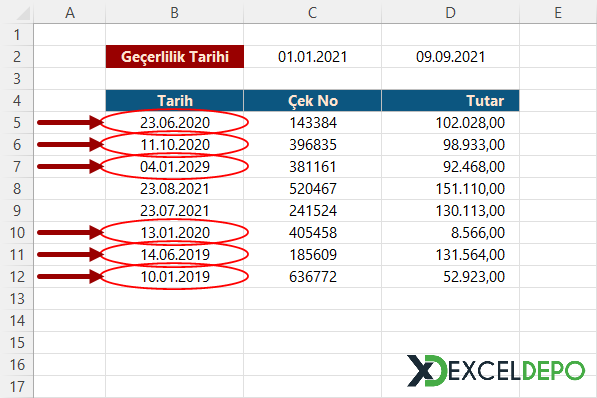Select row 10 header
This screenshot has width=597, height=398.
pyautogui.click(x=17, y=233)
